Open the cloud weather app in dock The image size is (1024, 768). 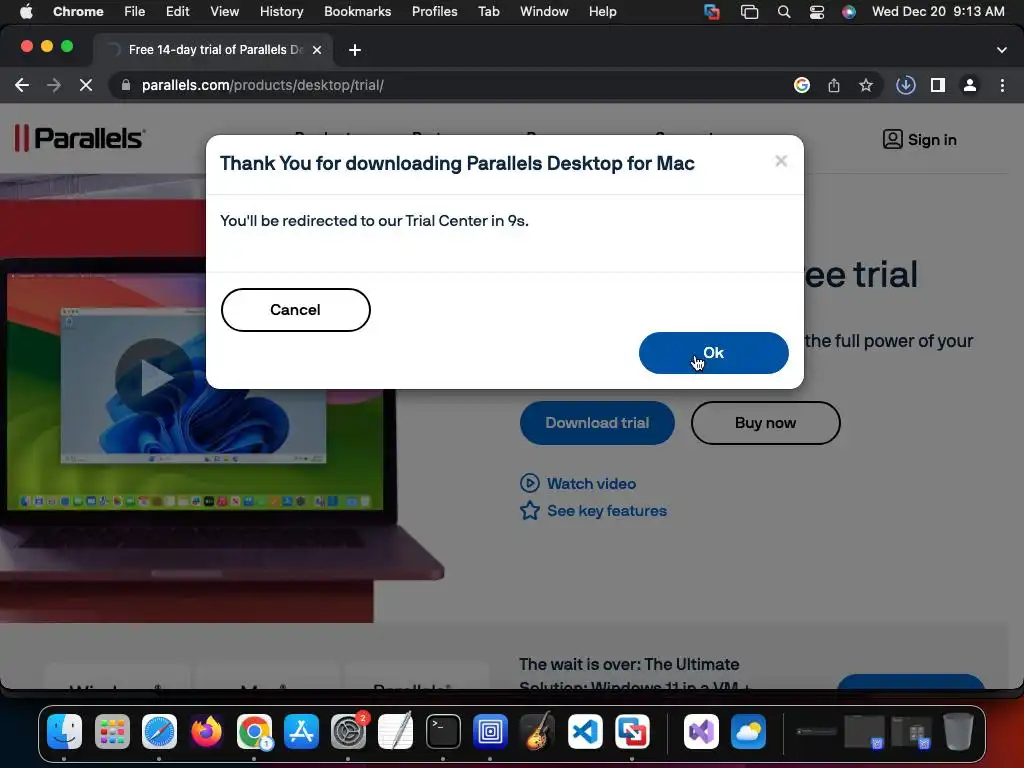(x=748, y=731)
